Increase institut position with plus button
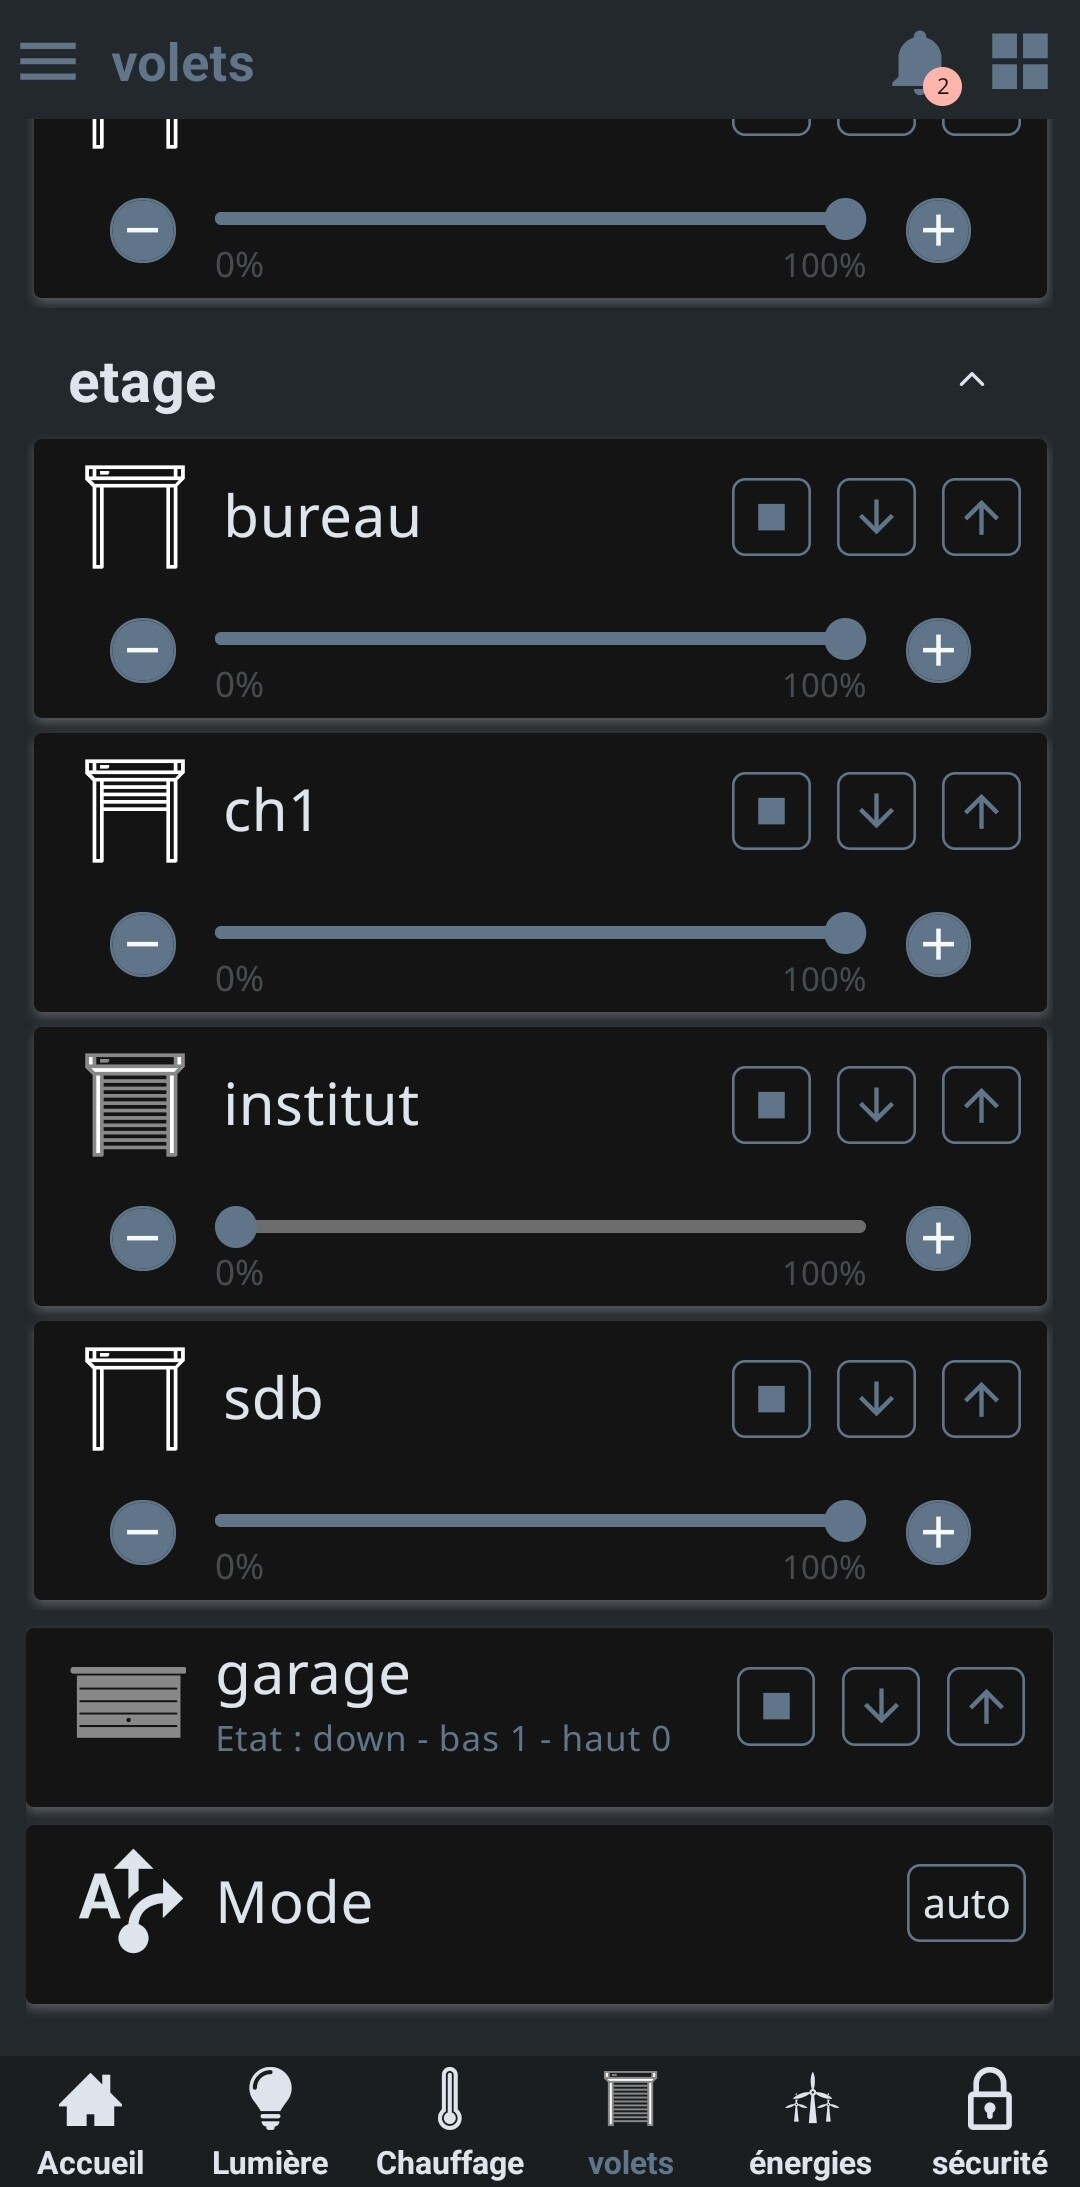 coord(938,1239)
